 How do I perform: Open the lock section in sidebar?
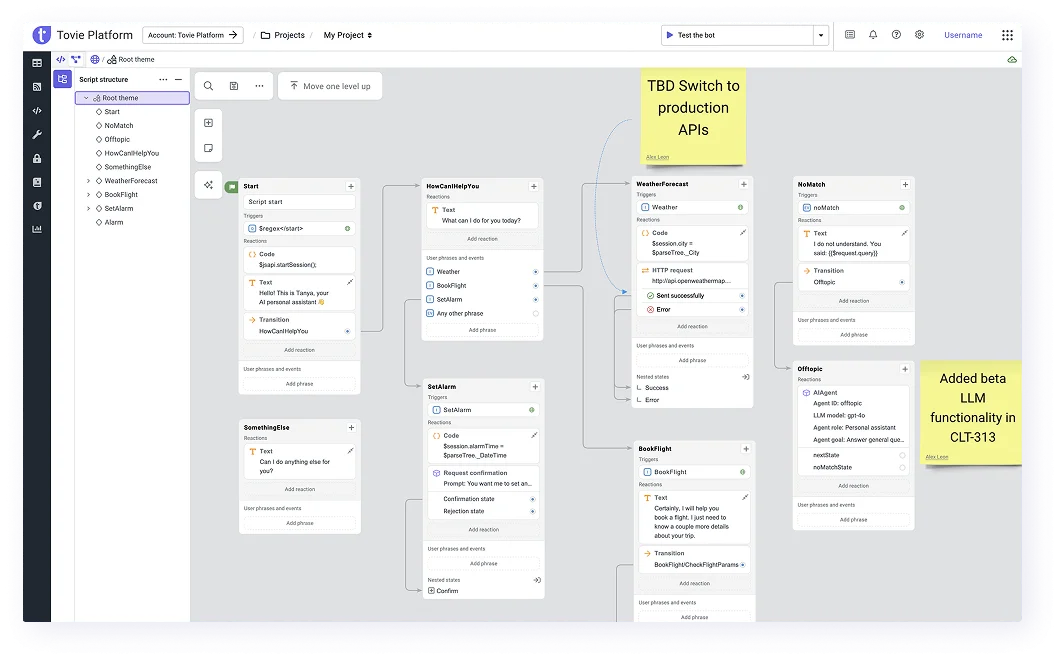pyautogui.click(x=37, y=158)
